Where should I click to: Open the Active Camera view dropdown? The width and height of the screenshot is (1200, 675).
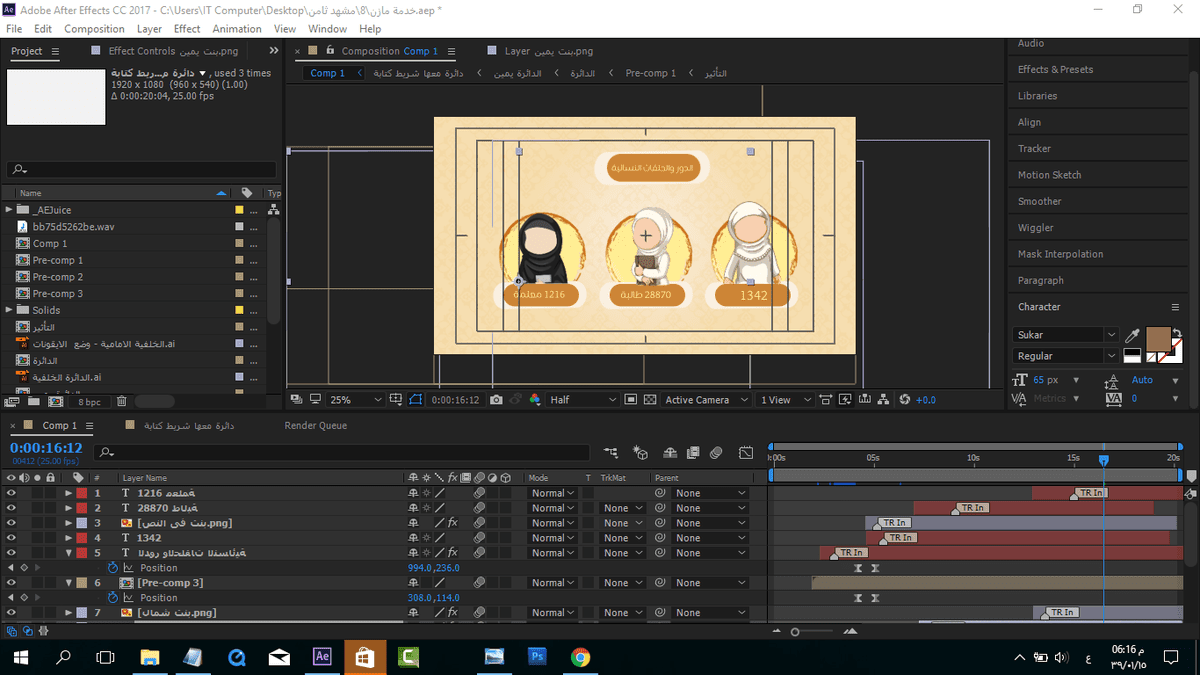(706, 400)
